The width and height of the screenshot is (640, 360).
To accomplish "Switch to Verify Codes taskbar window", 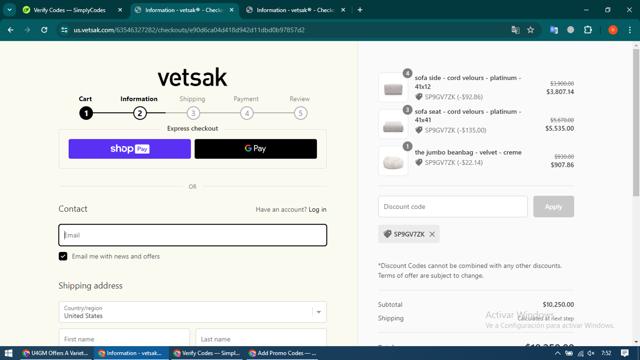I will coord(206,353).
